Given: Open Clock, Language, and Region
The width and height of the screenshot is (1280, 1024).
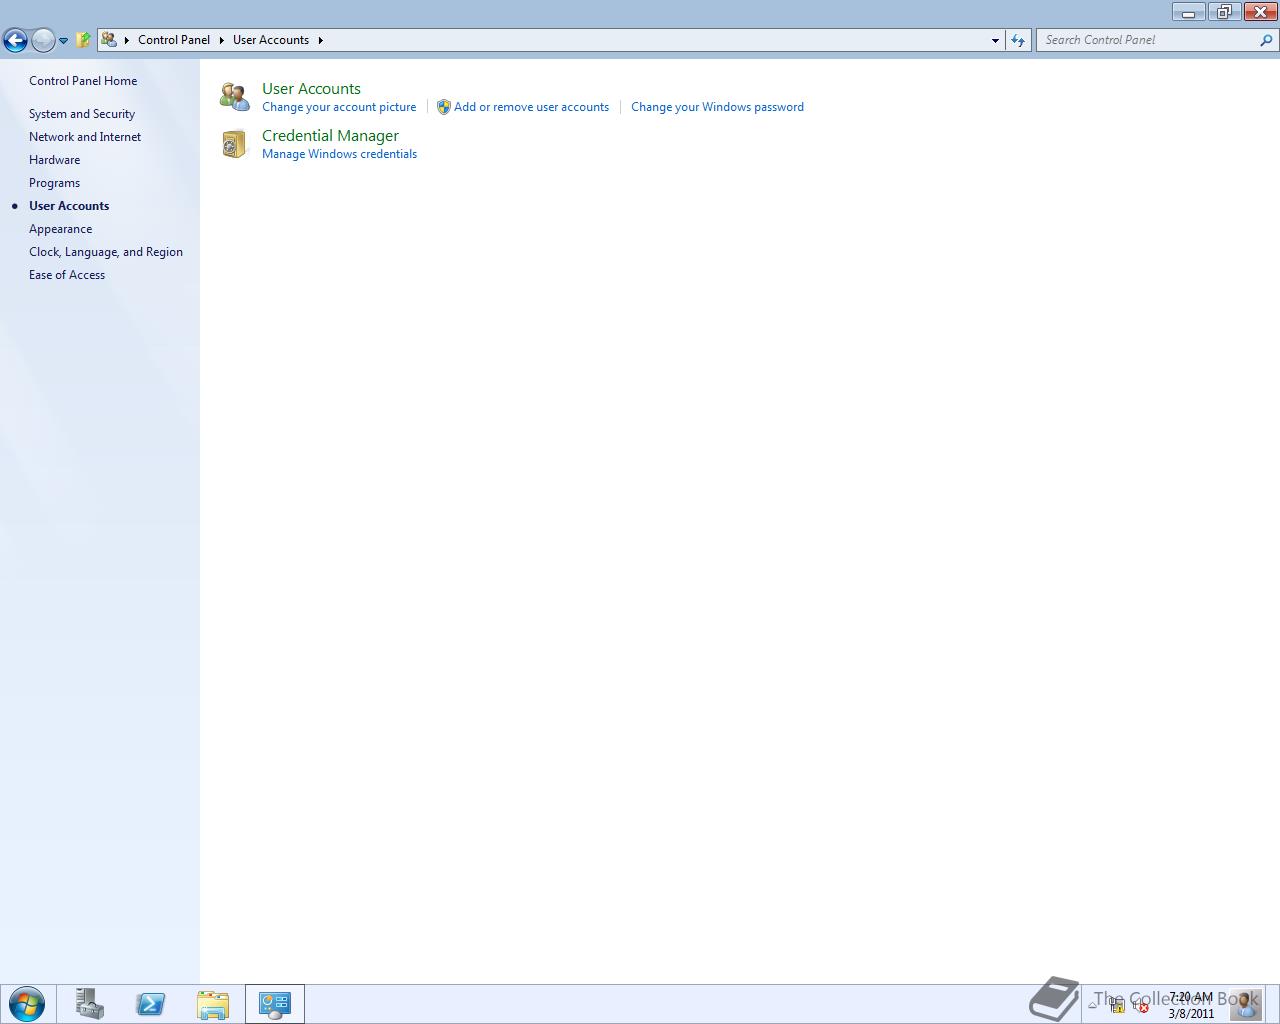Looking at the screenshot, I should [x=106, y=252].
